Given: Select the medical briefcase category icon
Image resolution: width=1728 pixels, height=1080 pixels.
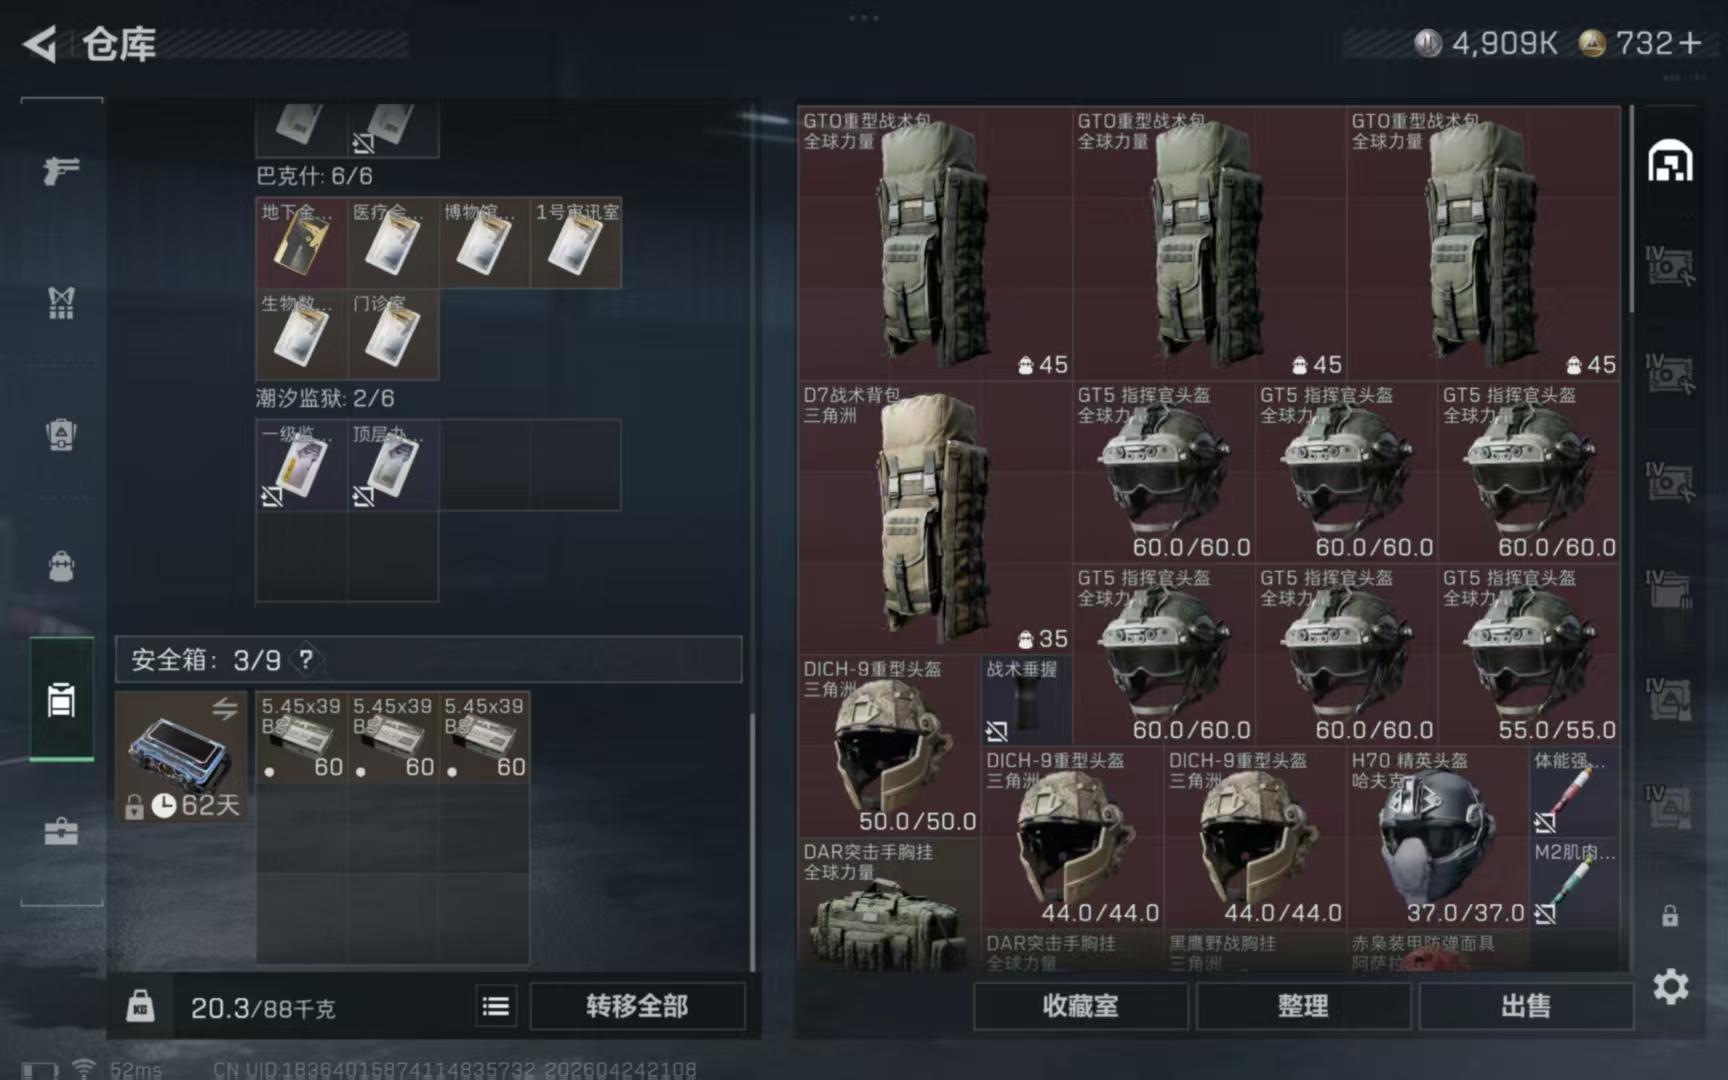Looking at the screenshot, I should 61,831.
